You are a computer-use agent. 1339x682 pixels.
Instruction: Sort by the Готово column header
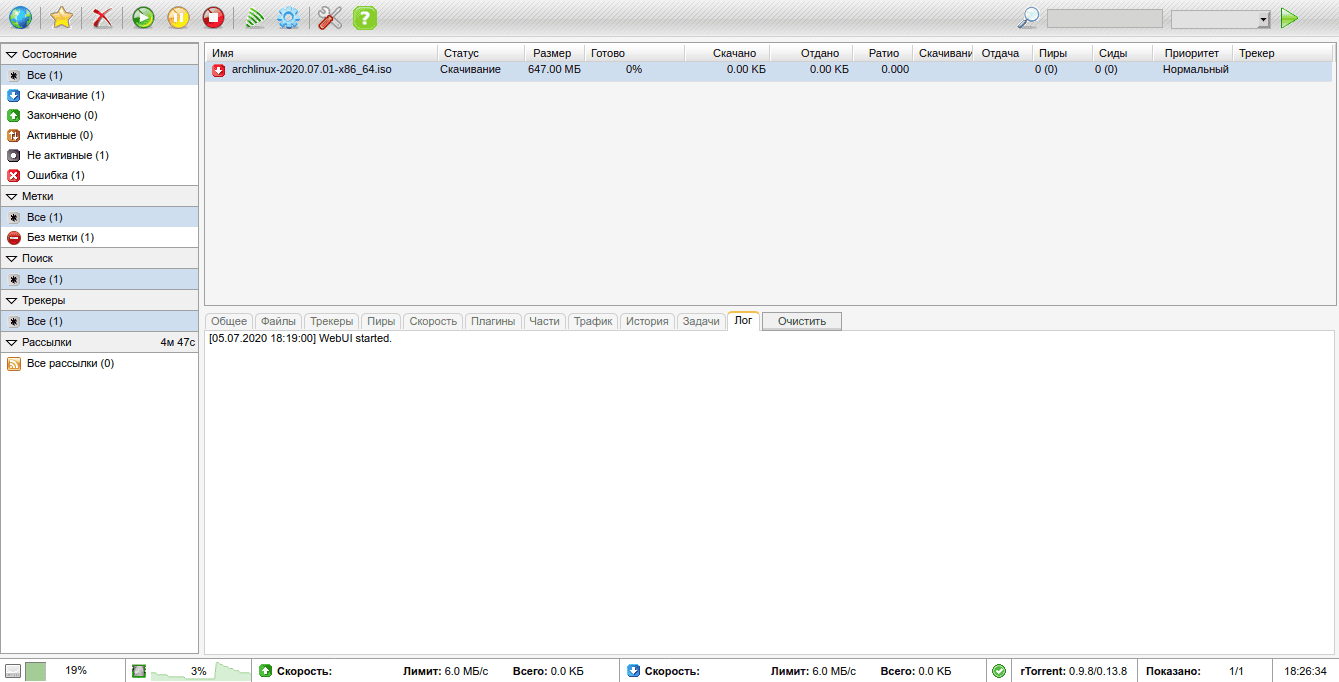click(634, 53)
